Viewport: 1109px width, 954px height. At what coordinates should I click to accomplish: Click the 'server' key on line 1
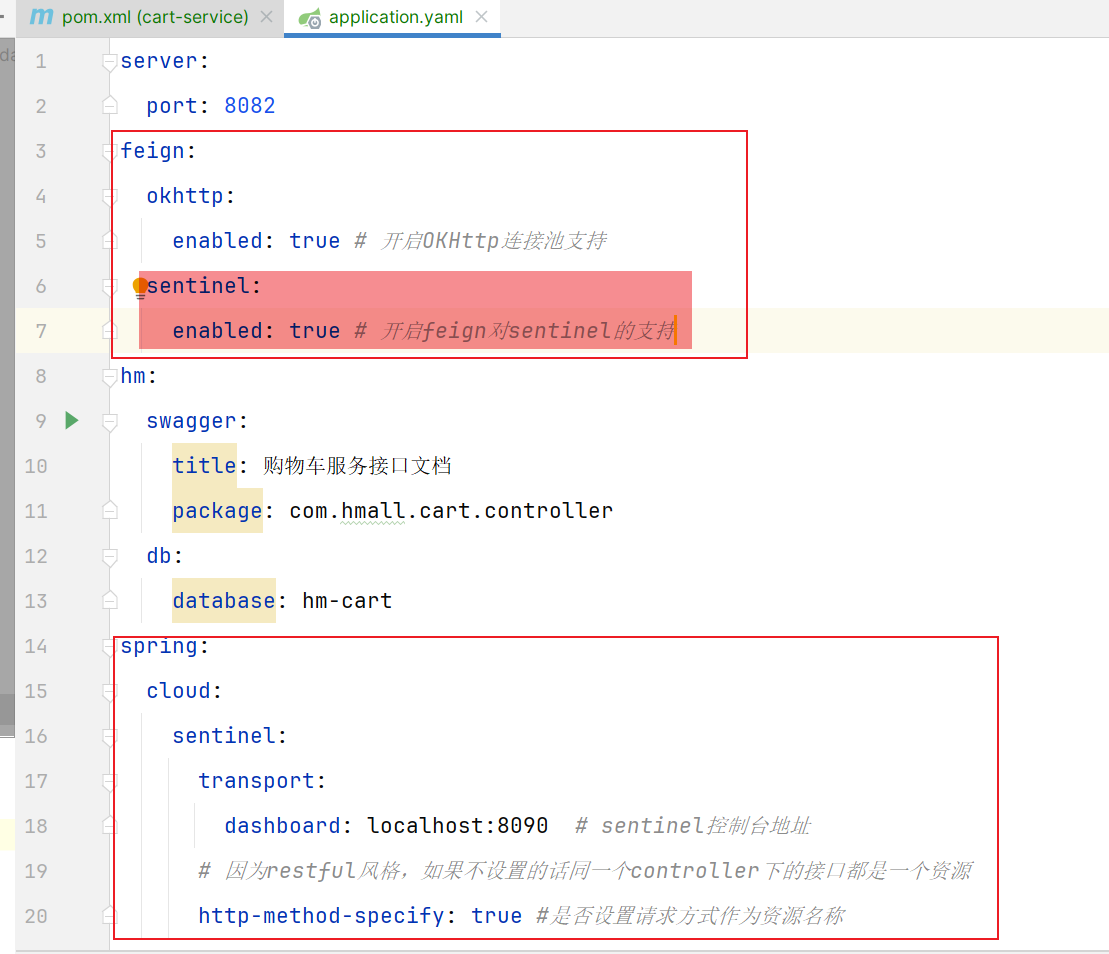click(x=159, y=62)
